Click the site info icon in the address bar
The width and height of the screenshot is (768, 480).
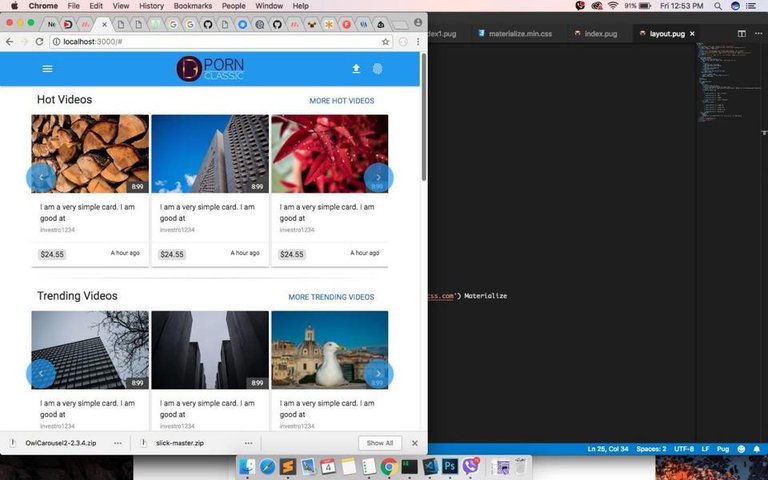[x=56, y=42]
